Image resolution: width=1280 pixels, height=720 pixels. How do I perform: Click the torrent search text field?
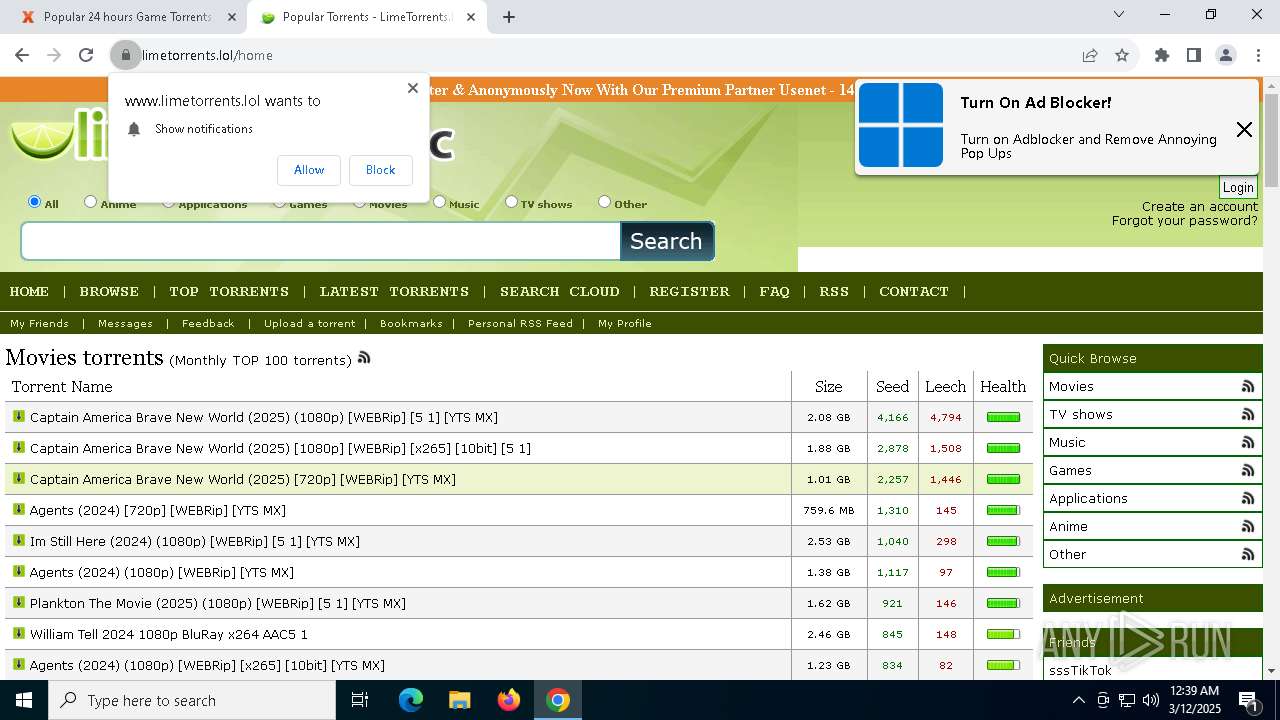(x=321, y=241)
